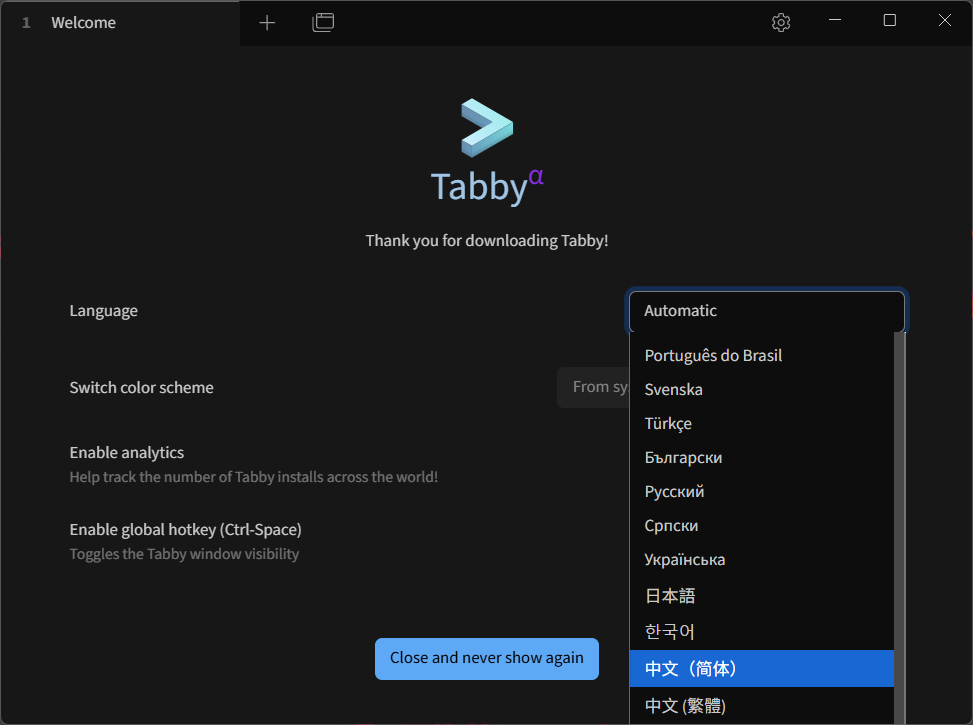973x725 pixels.
Task: Select the highlighted 中文（简体）option
Action: click(761, 669)
